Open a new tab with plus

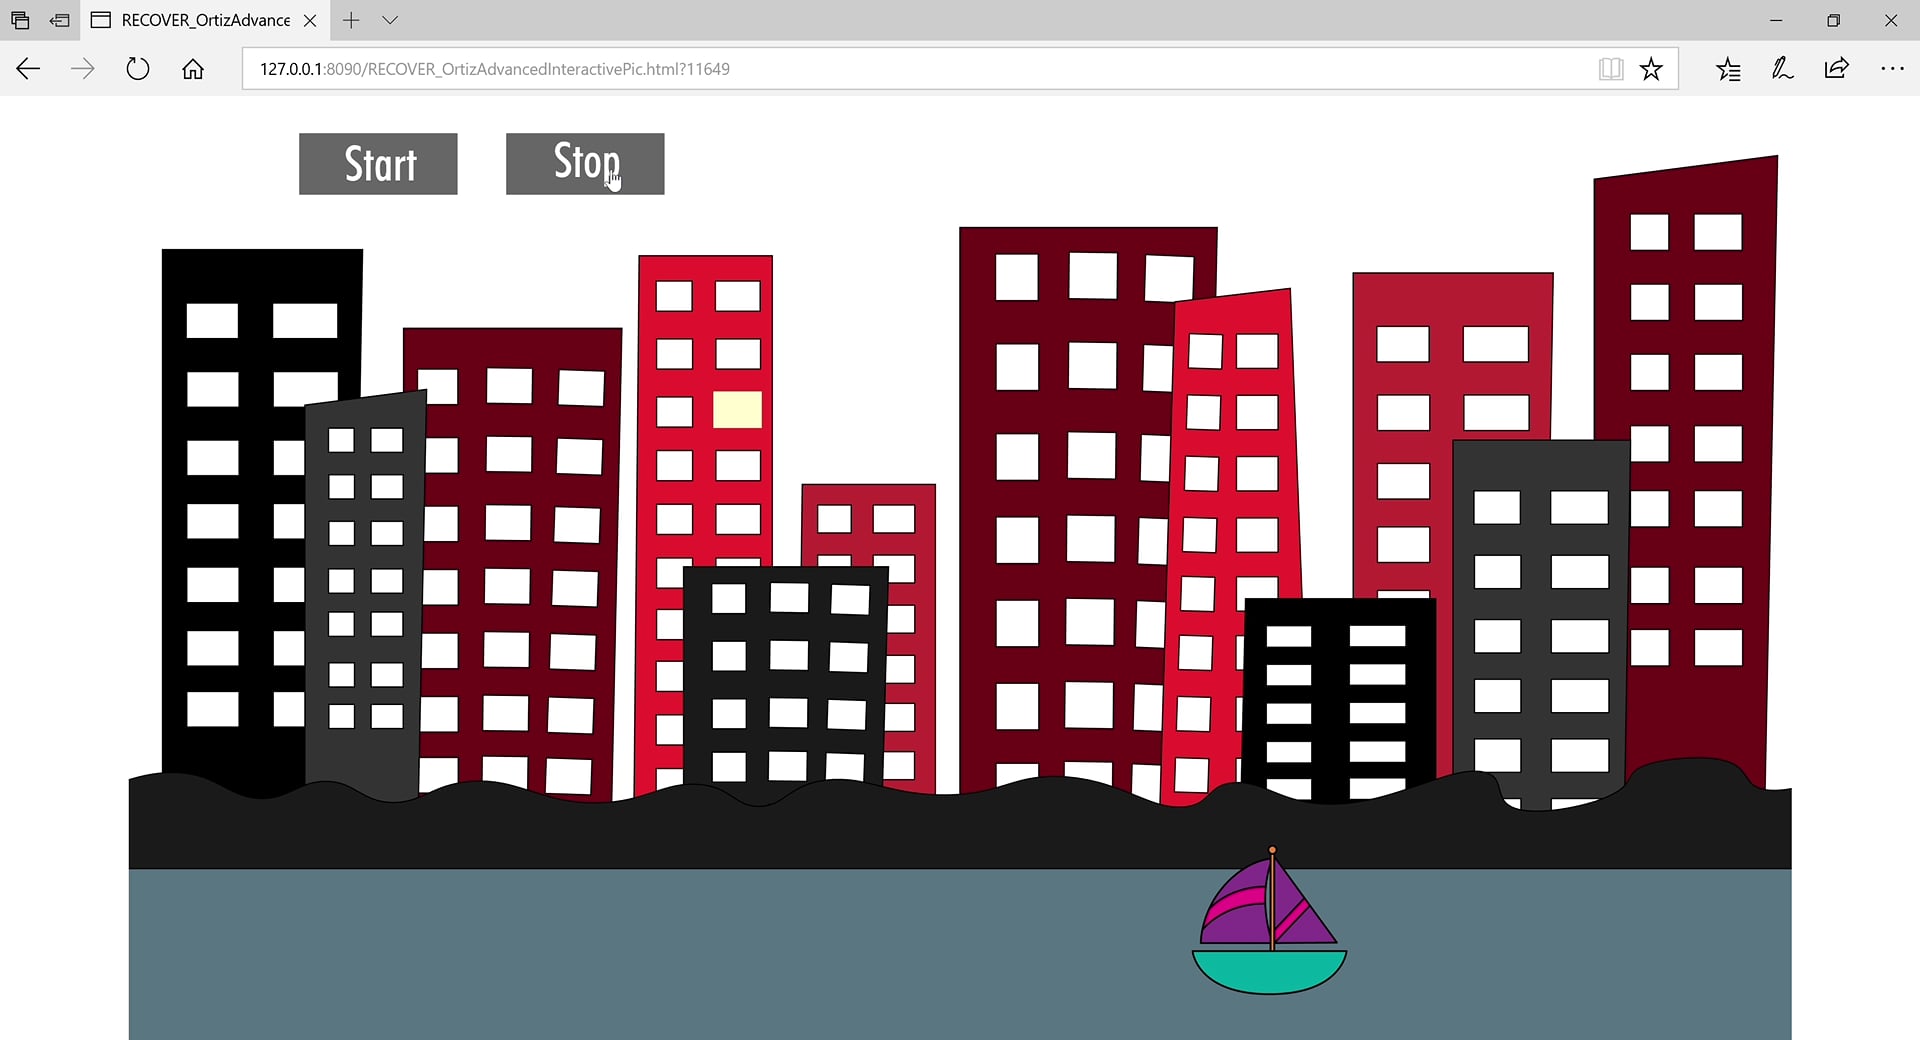tap(351, 20)
